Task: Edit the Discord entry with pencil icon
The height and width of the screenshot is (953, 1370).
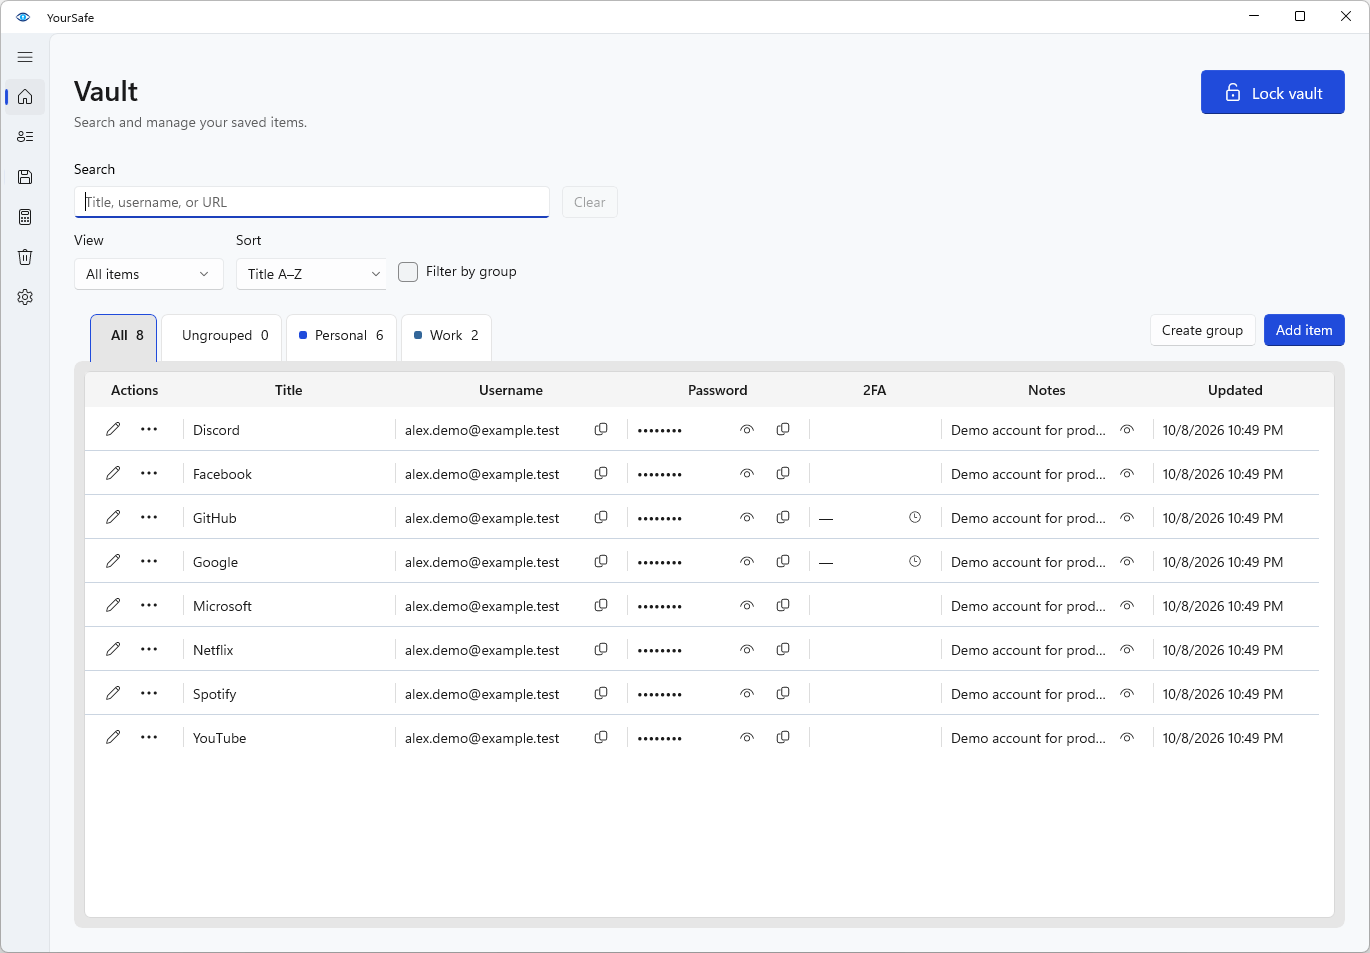Action: [113, 429]
